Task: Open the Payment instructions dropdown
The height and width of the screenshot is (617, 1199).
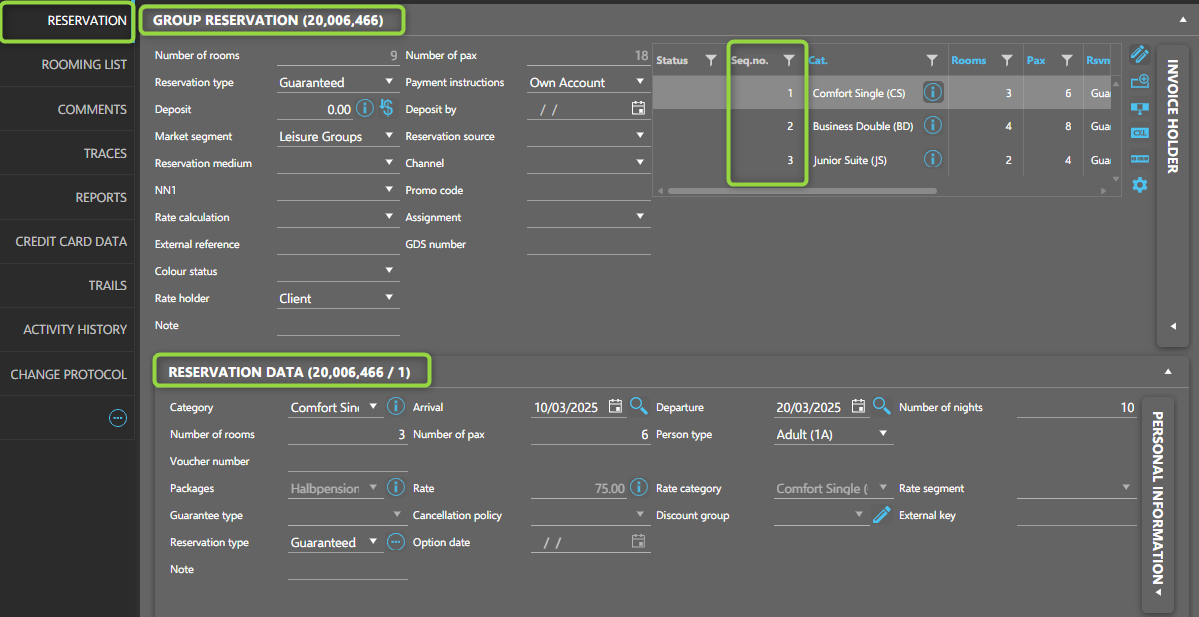Action: 640,82
